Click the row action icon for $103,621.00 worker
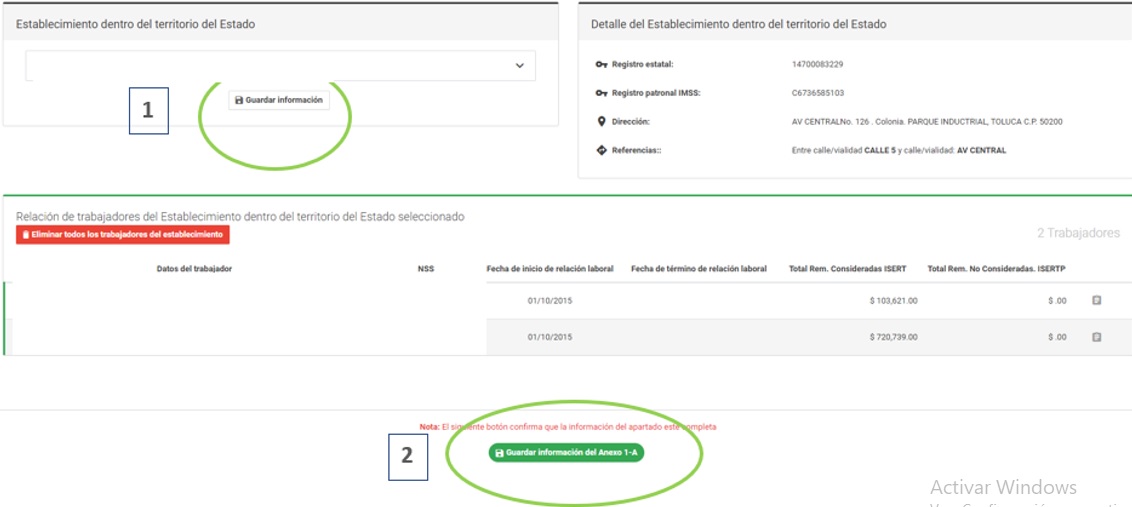 pyautogui.click(x=1096, y=300)
